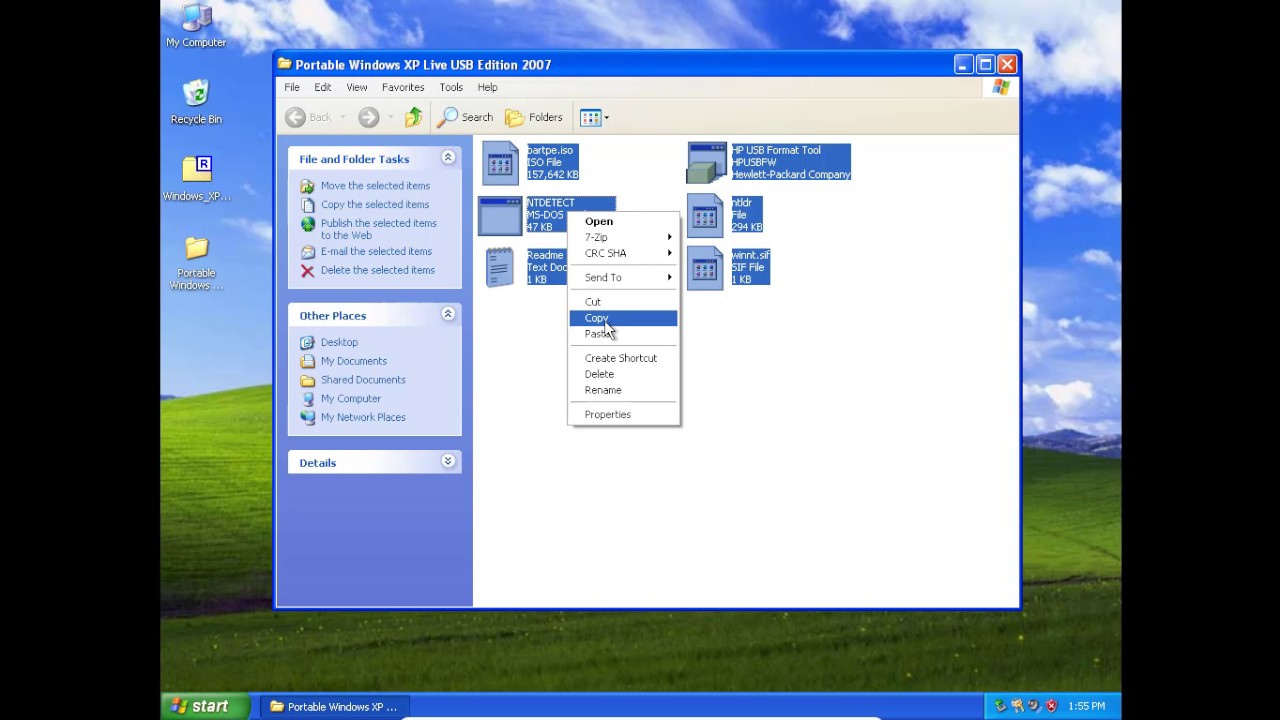Expand the 7-Zip submenu
Image resolution: width=1280 pixels, height=720 pixels.
624,237
